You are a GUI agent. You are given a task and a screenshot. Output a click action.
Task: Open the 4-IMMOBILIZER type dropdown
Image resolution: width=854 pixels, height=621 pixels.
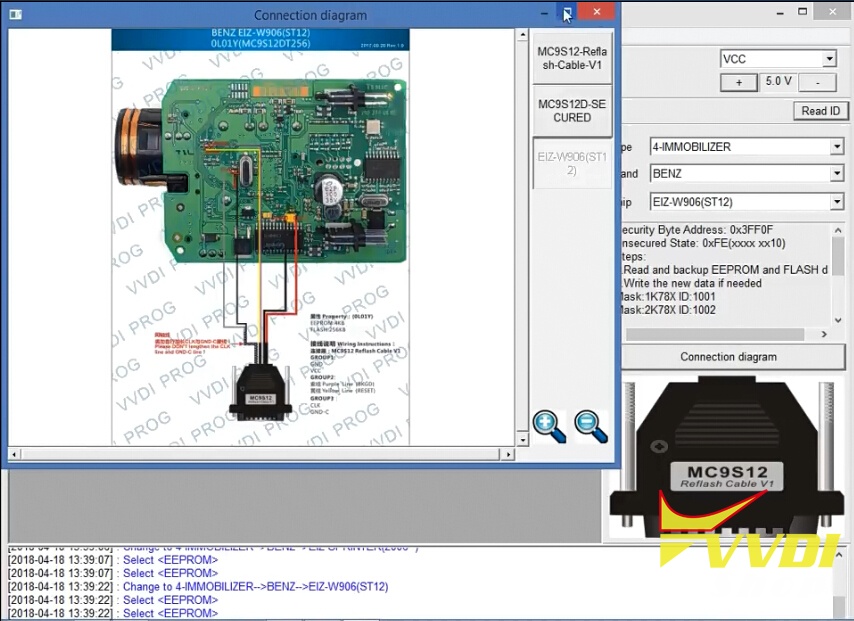837,147
